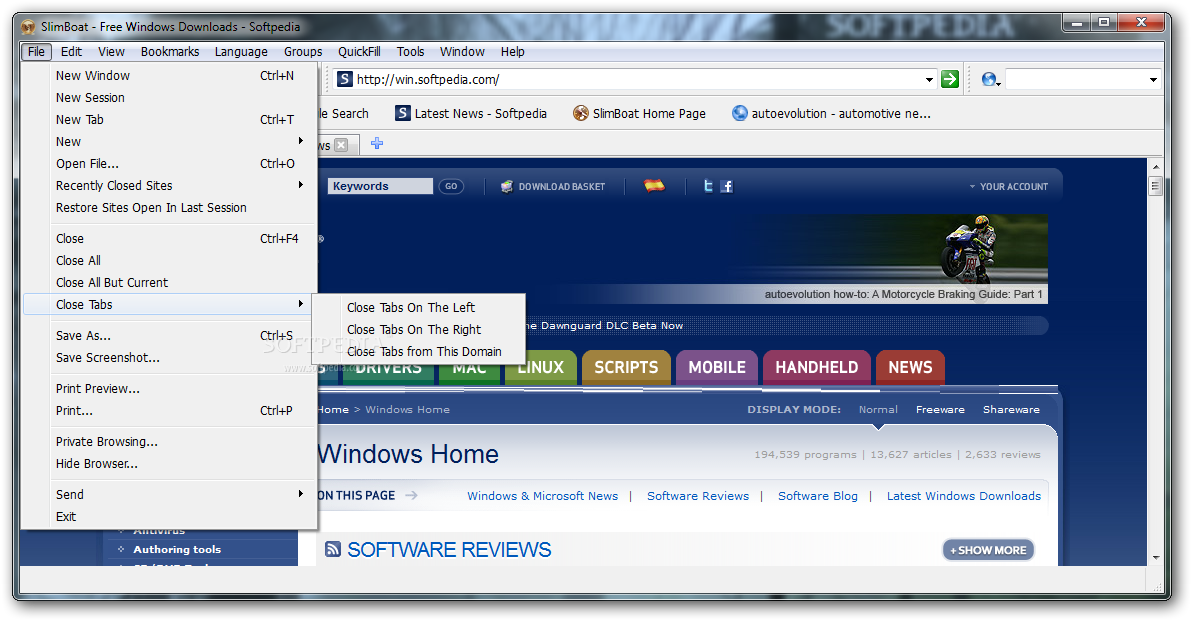Screen dimensions: 1192x621
Task: Open the QuickFill menu
Action: [x=359, y=52]
